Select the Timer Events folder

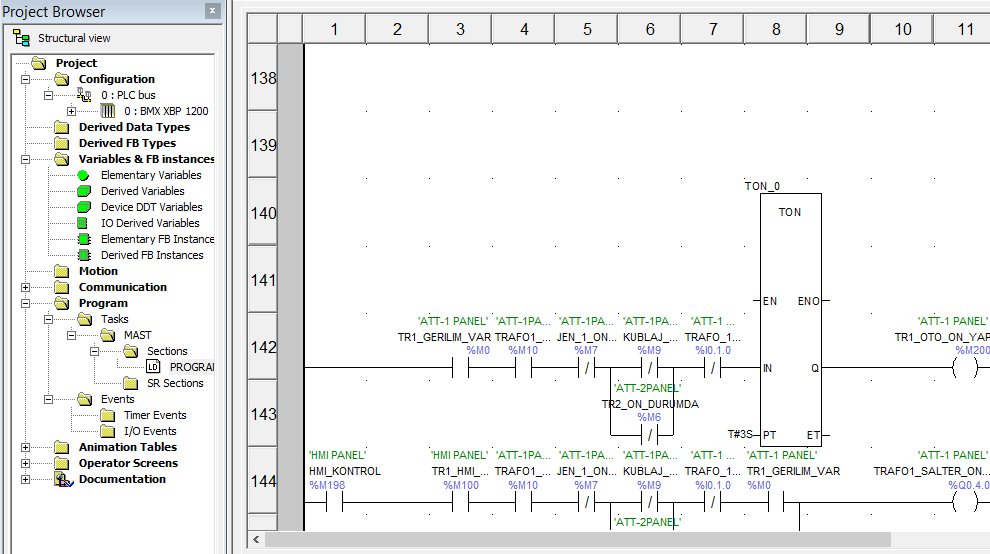[x=155, y=415]
